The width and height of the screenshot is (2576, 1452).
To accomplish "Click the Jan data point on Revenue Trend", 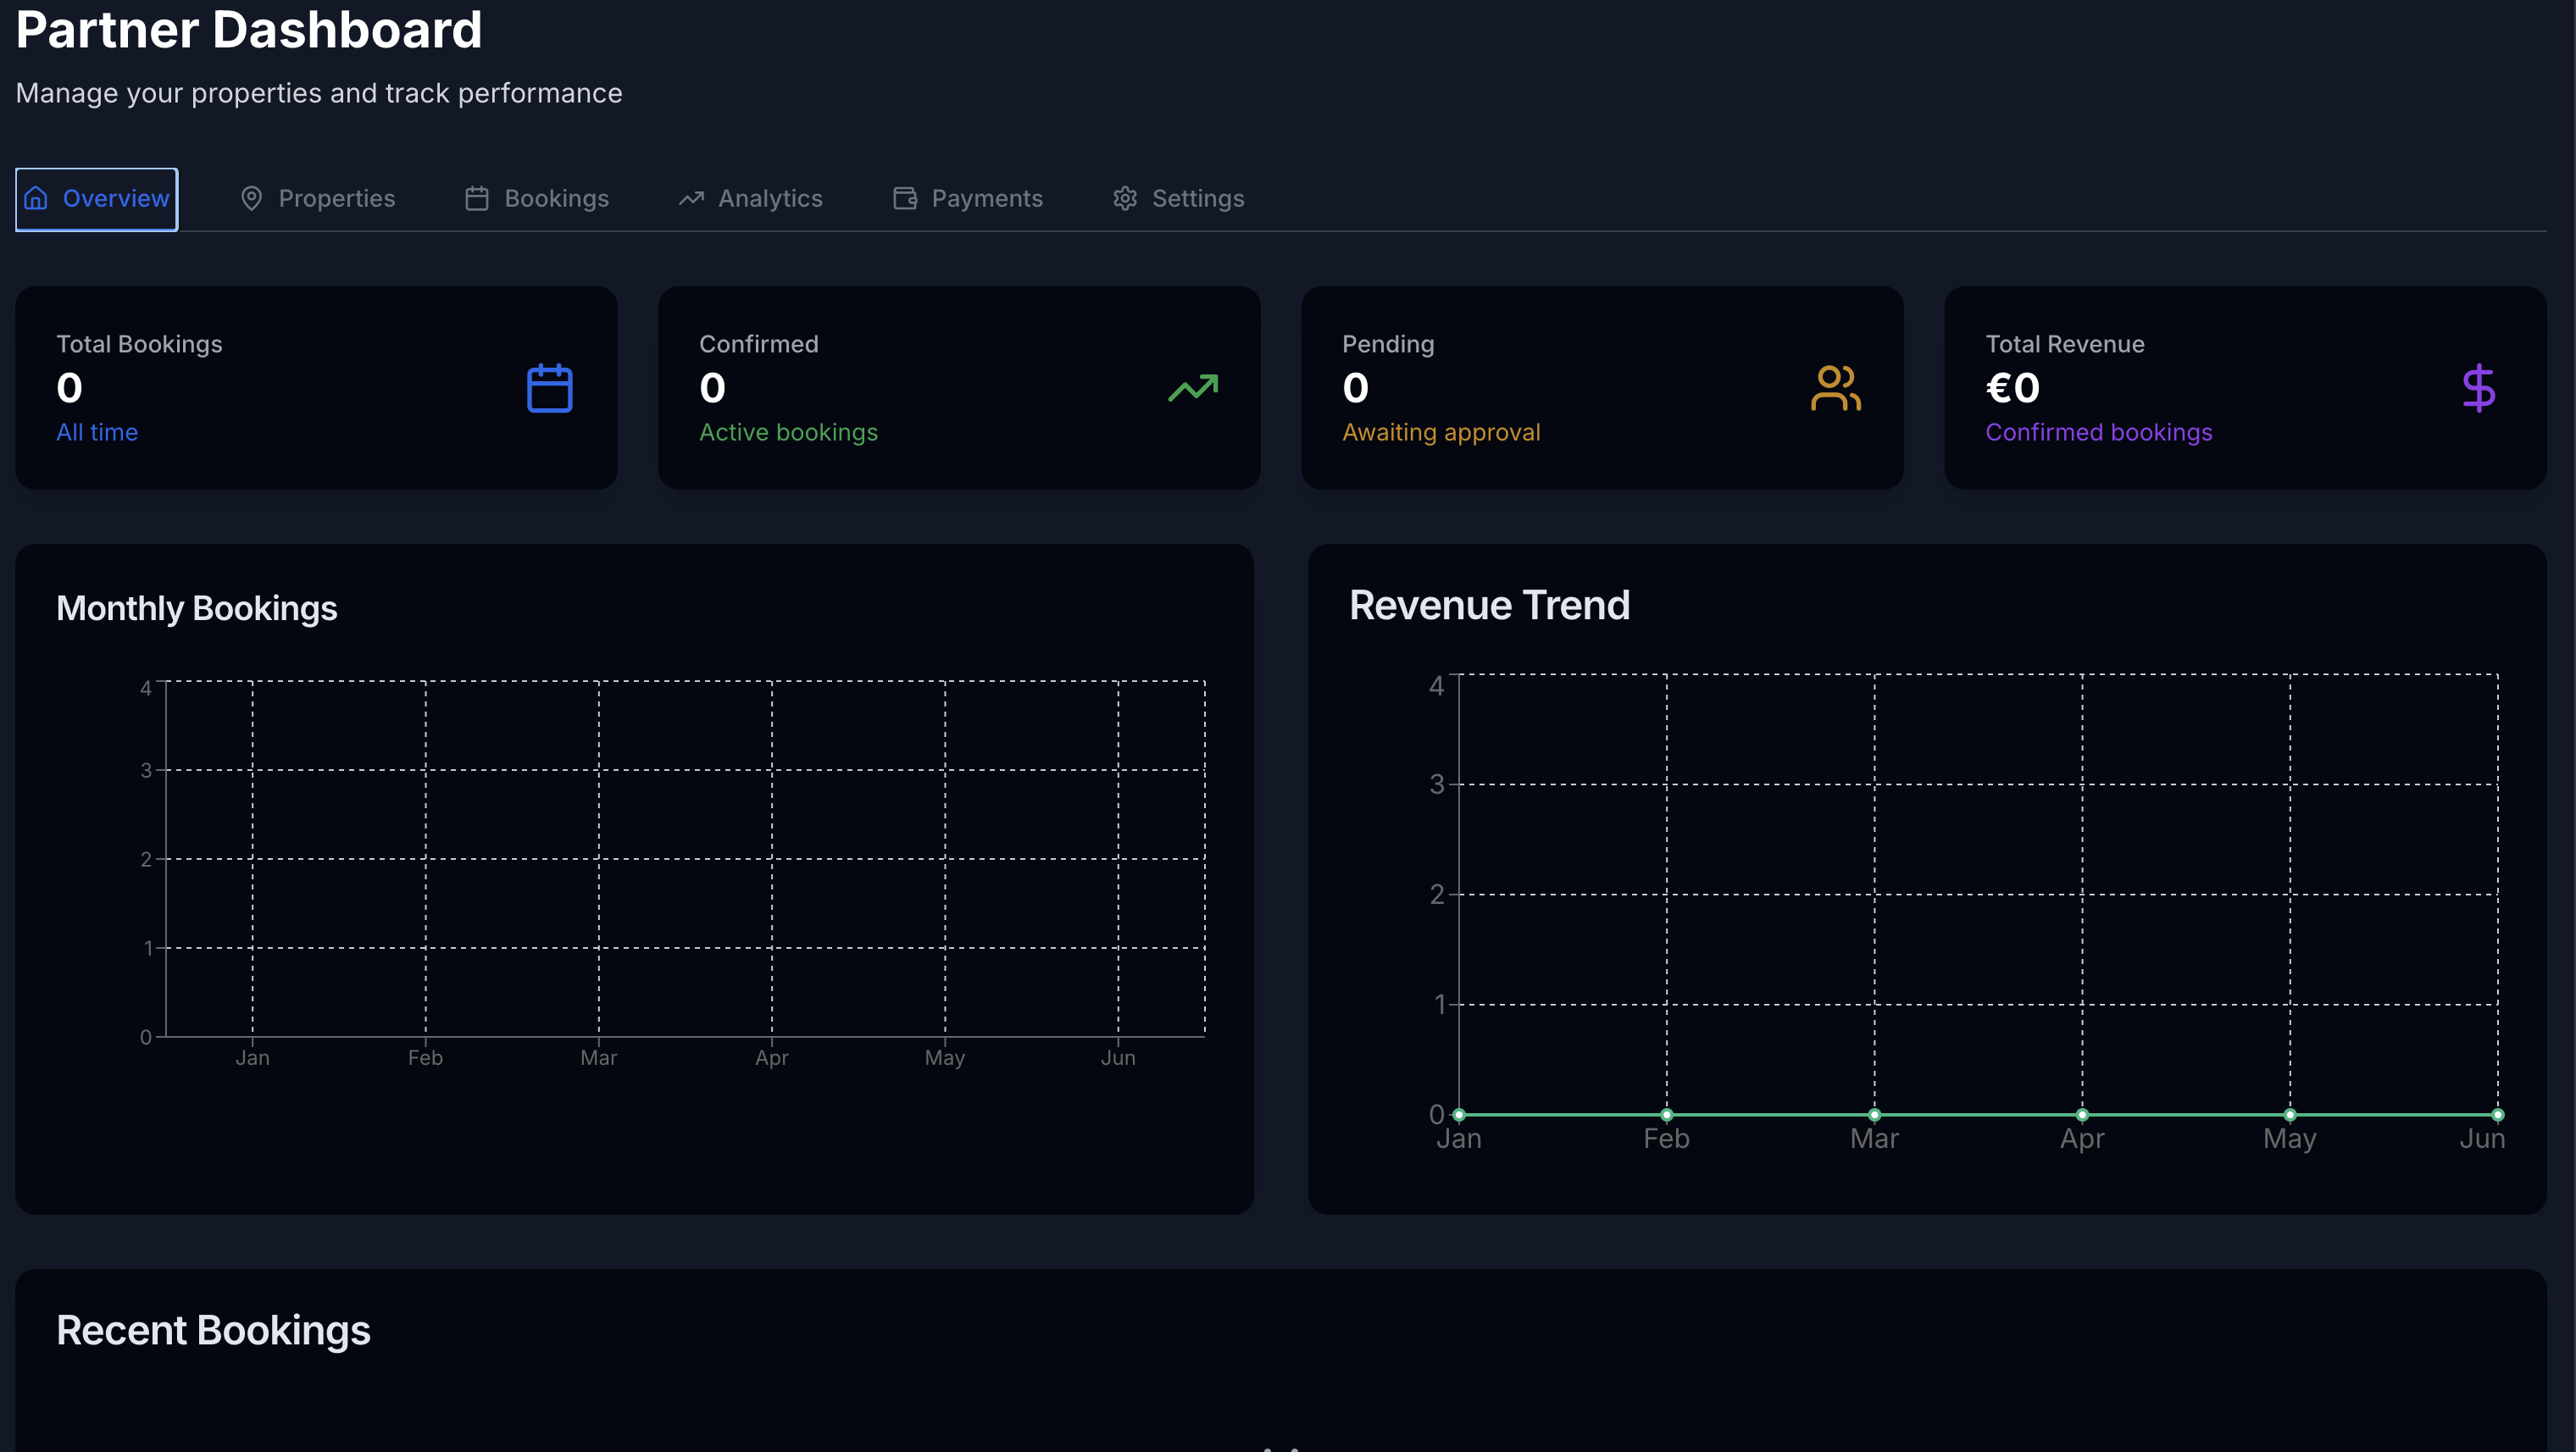I will point(1459,1114).
